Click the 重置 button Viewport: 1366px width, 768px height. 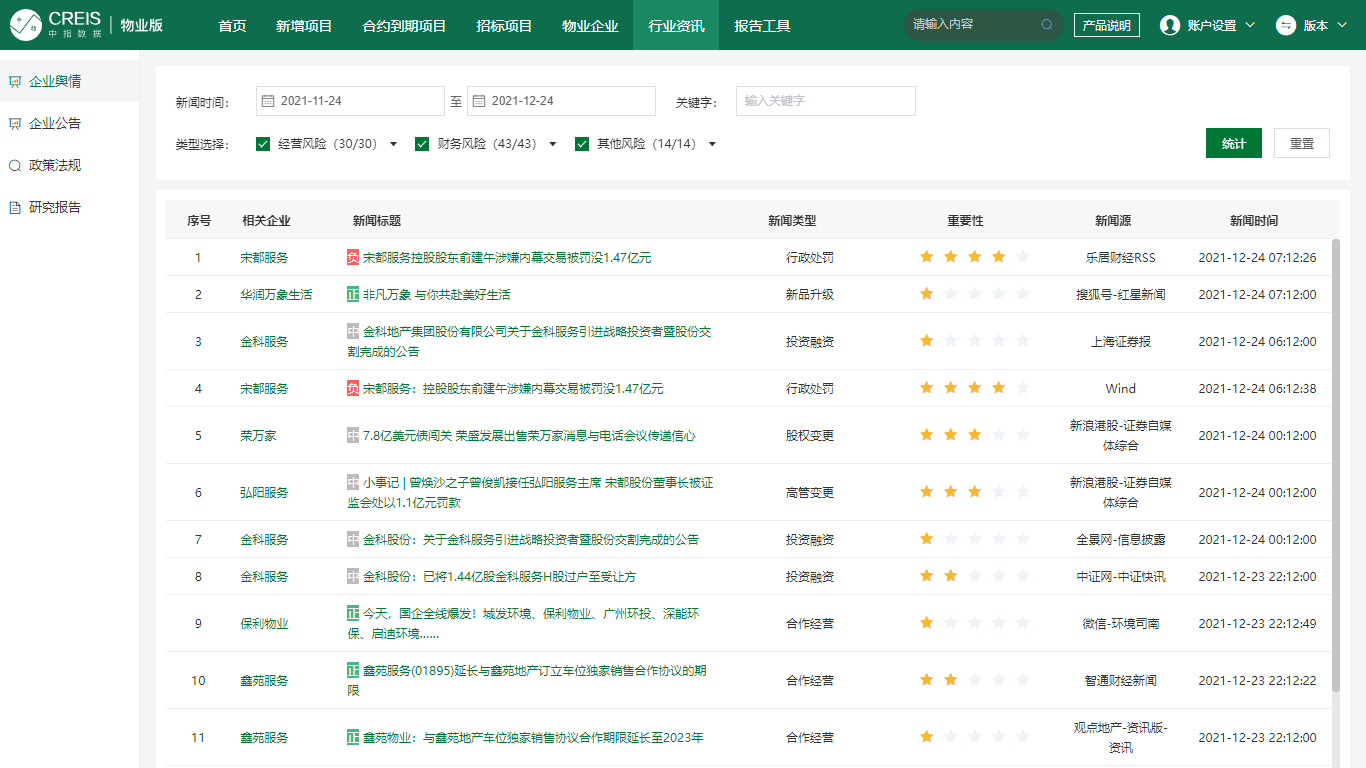(1301, 144)
